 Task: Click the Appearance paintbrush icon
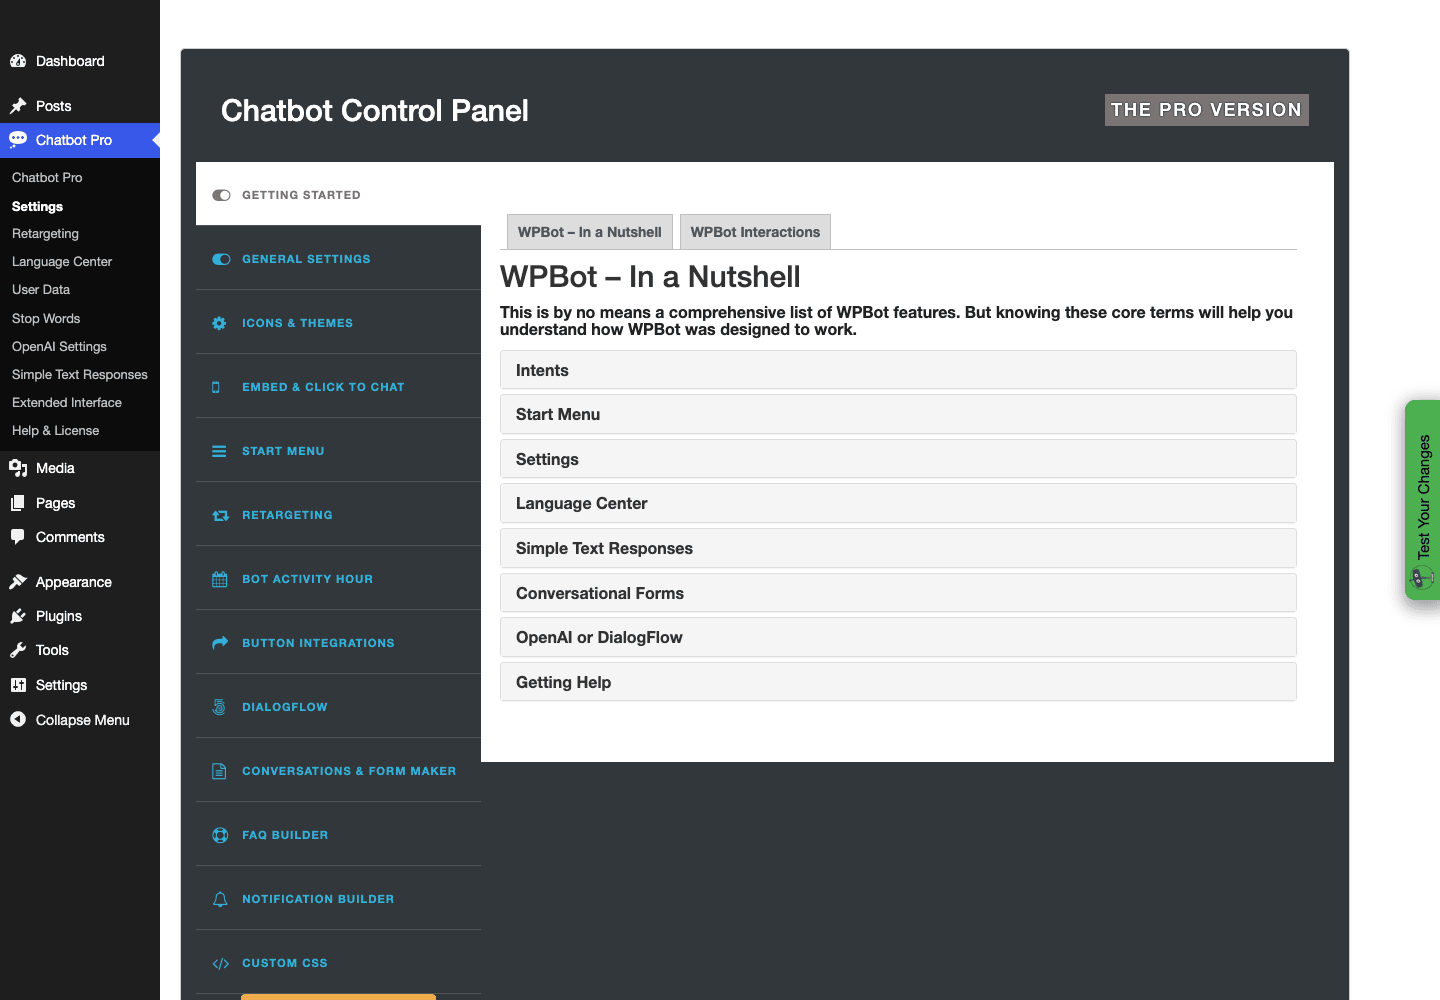18,582
